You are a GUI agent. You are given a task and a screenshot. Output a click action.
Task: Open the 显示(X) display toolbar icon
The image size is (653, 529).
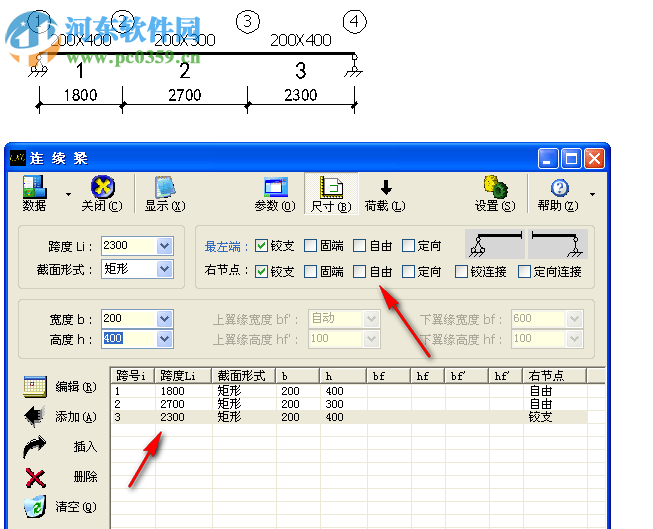165,193
